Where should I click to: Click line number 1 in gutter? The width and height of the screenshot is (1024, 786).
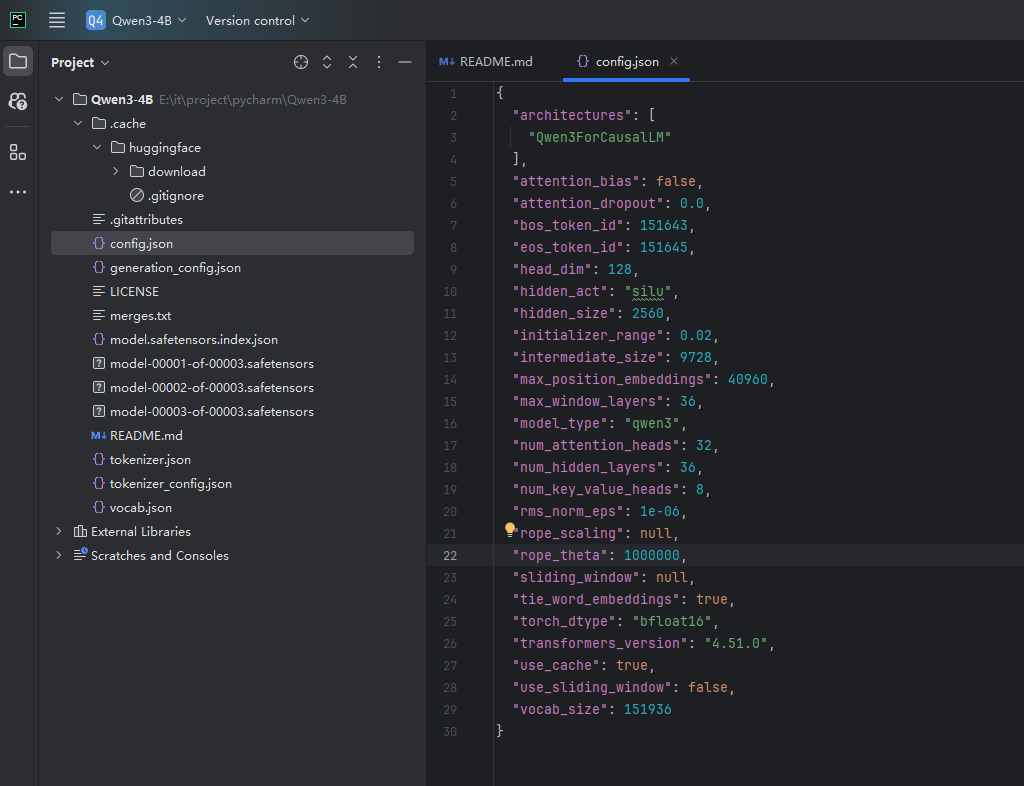(453, 94)
